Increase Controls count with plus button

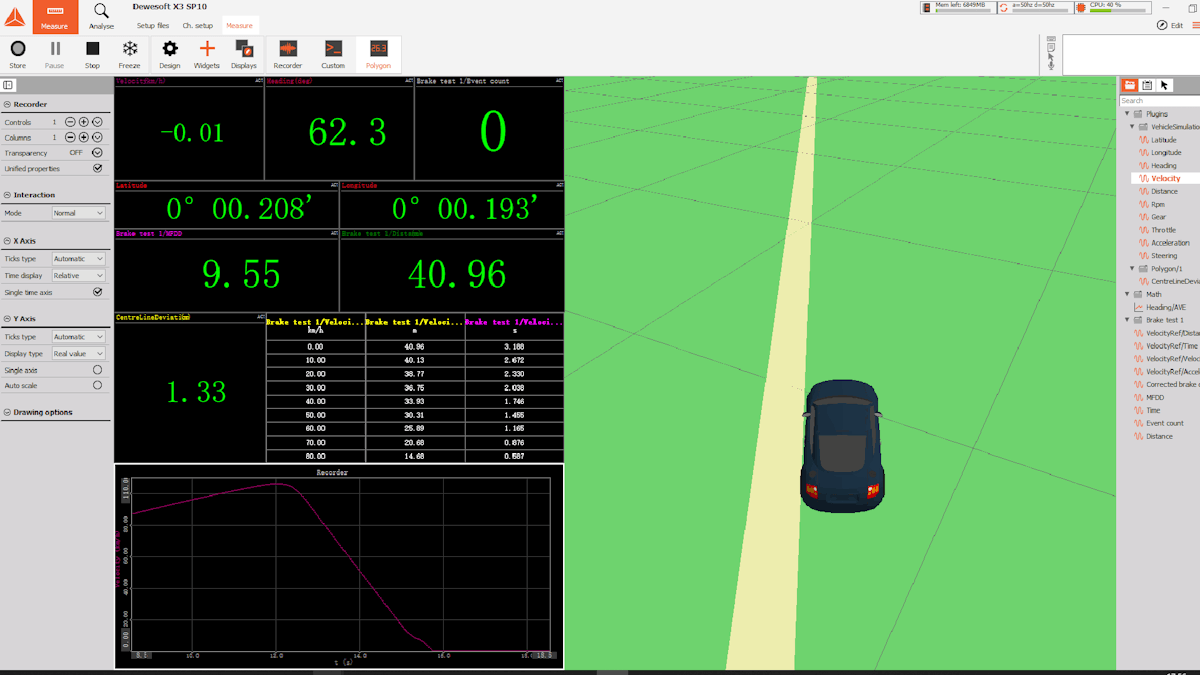(84, 122)
